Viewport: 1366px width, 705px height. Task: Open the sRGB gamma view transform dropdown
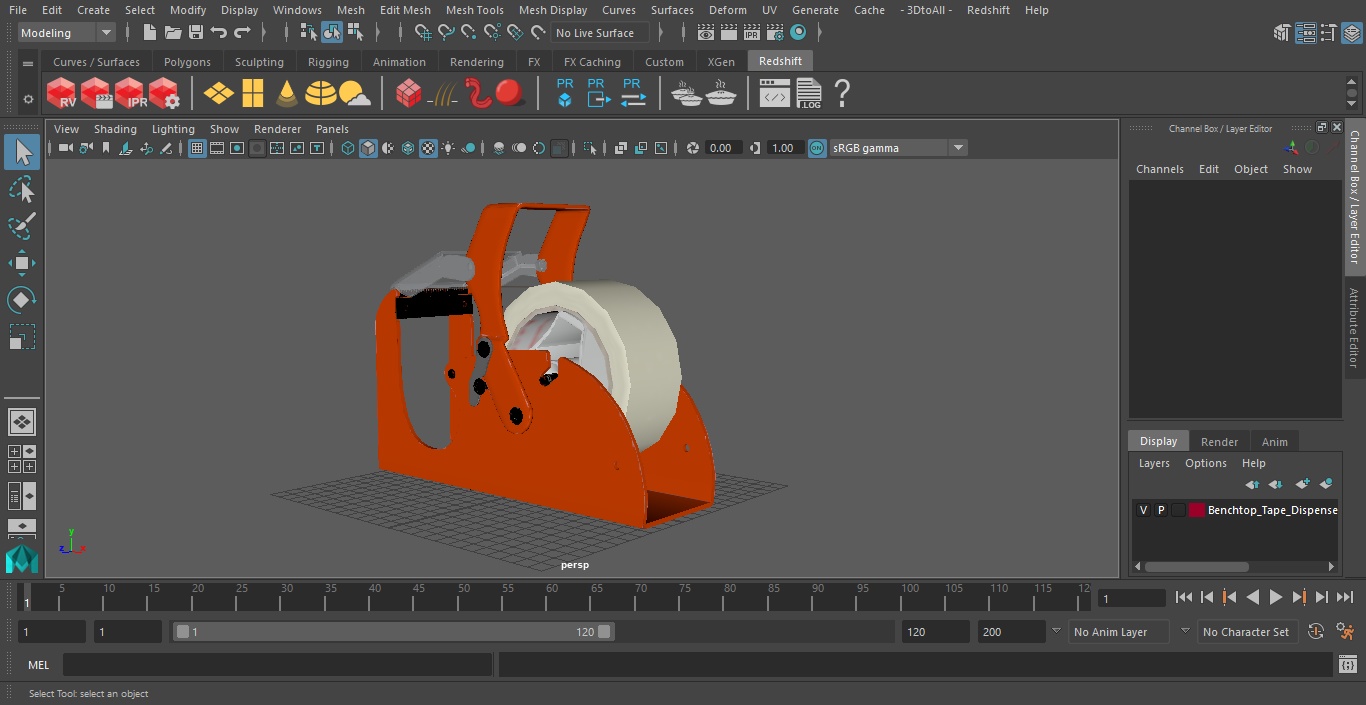point(897,148)
